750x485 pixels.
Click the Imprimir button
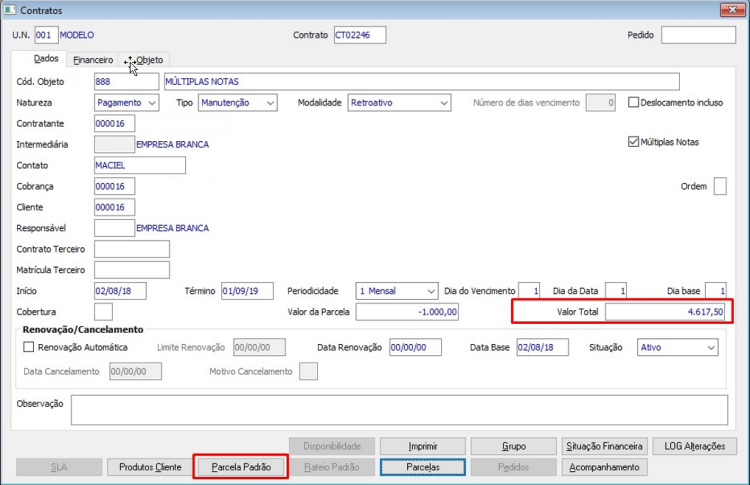423,446
